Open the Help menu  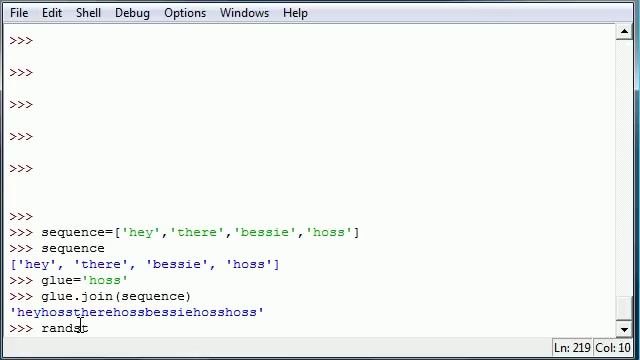click(295, 13)
